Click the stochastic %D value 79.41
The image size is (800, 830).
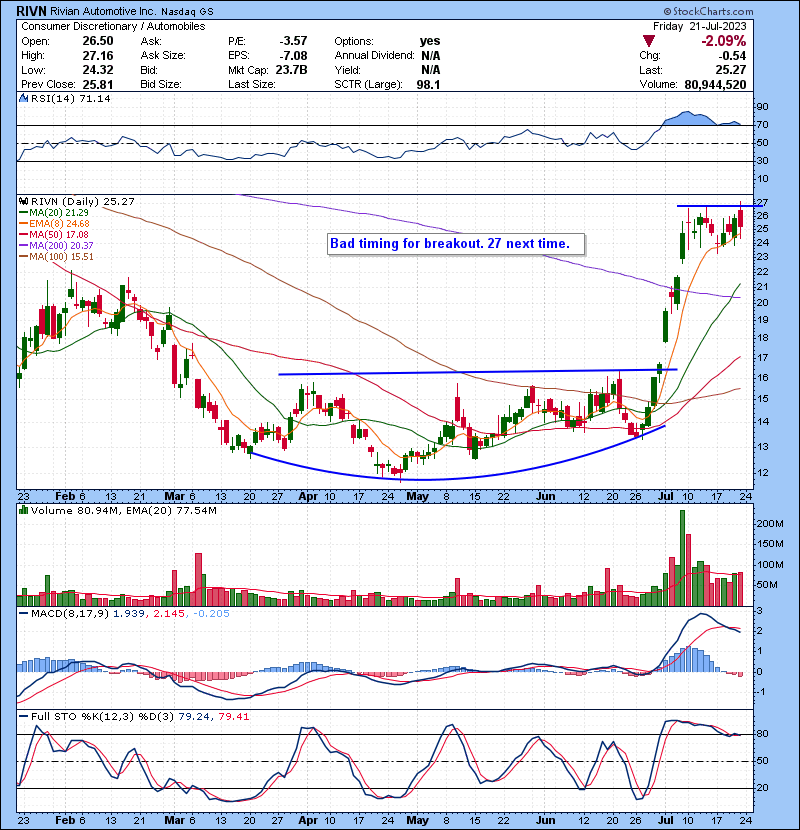tap(233, 716)
